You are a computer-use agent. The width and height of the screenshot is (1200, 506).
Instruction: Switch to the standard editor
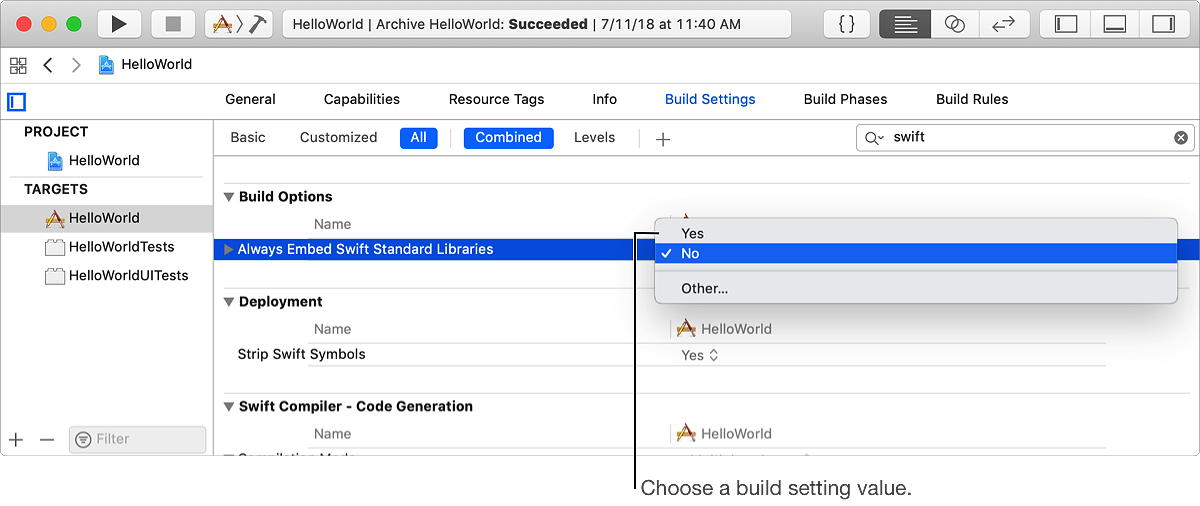point(905,24)
